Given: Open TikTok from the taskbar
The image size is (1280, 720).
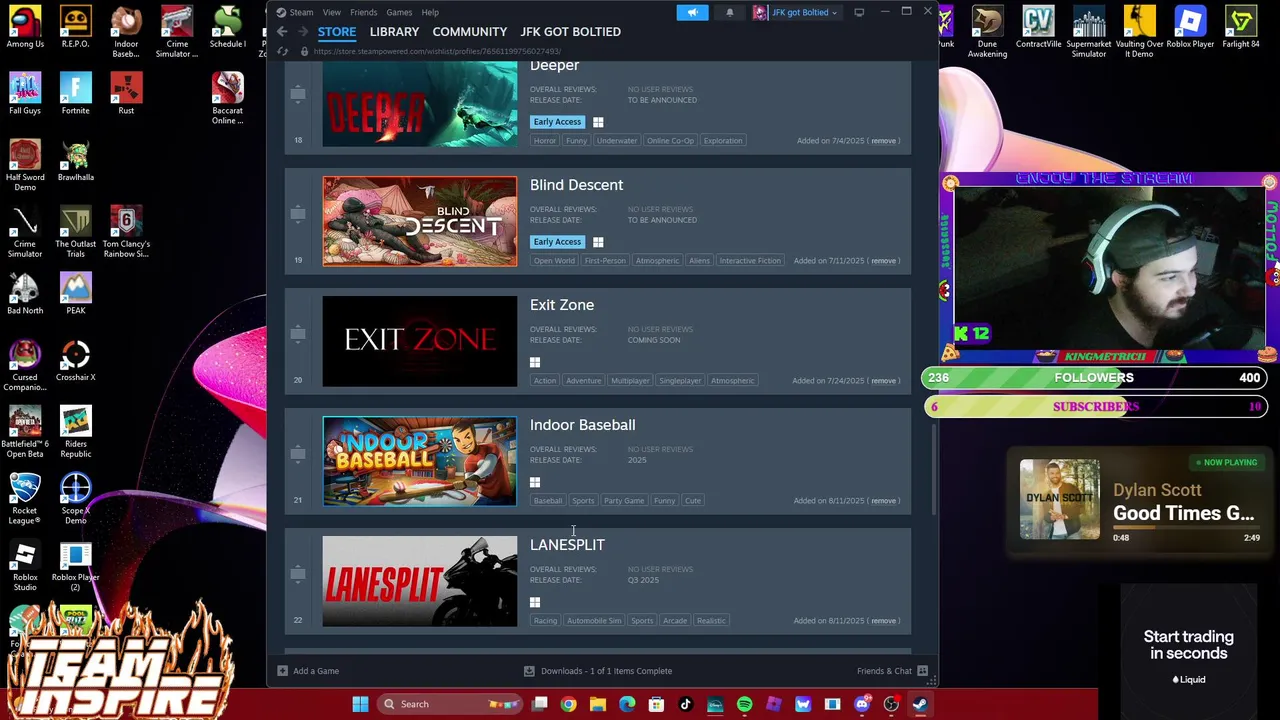Looking at the screenshot, I should point(685,704).
